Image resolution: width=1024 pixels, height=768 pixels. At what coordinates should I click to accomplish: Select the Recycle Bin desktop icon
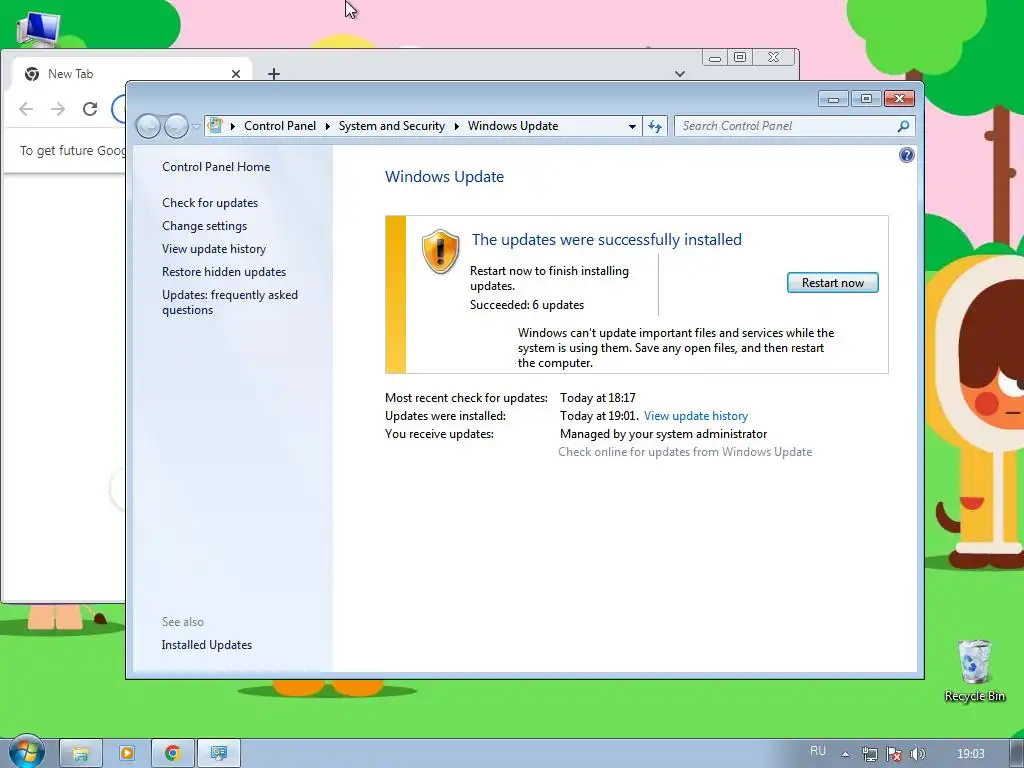(x=974, y=671)
